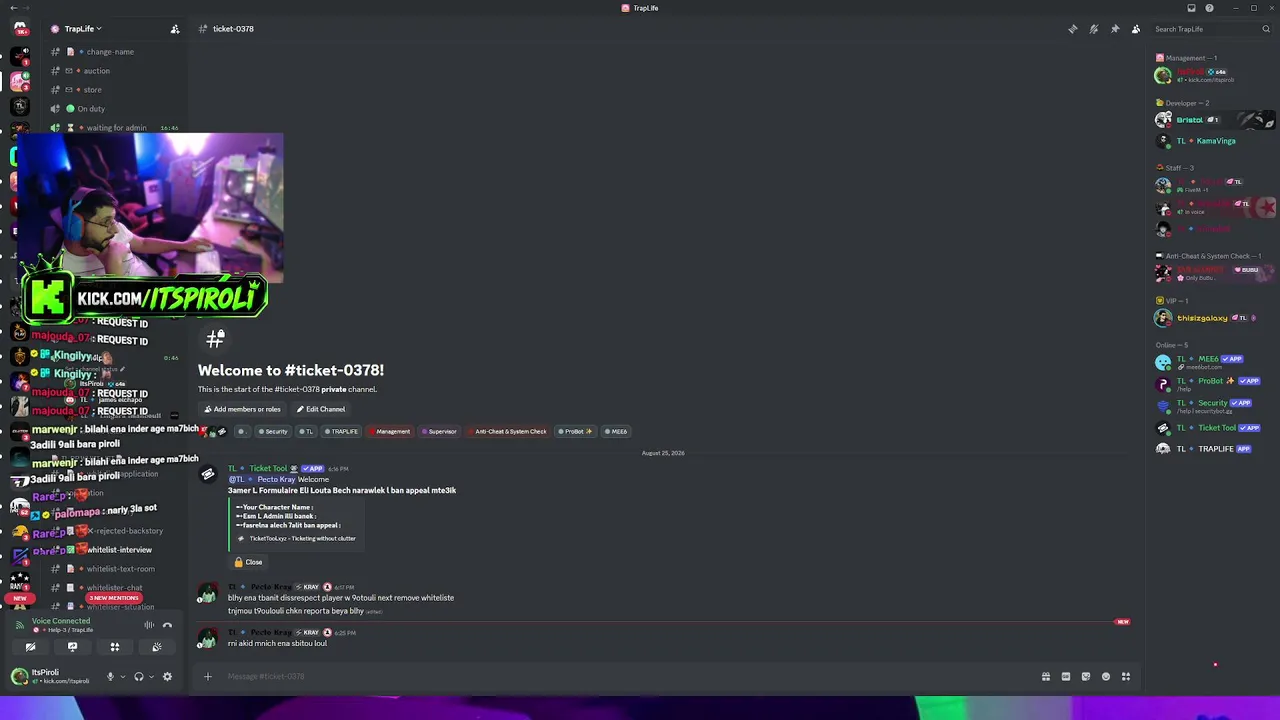1280x720 pixels.
Task: Click Edit Channel button
Action: click(321, 409)
